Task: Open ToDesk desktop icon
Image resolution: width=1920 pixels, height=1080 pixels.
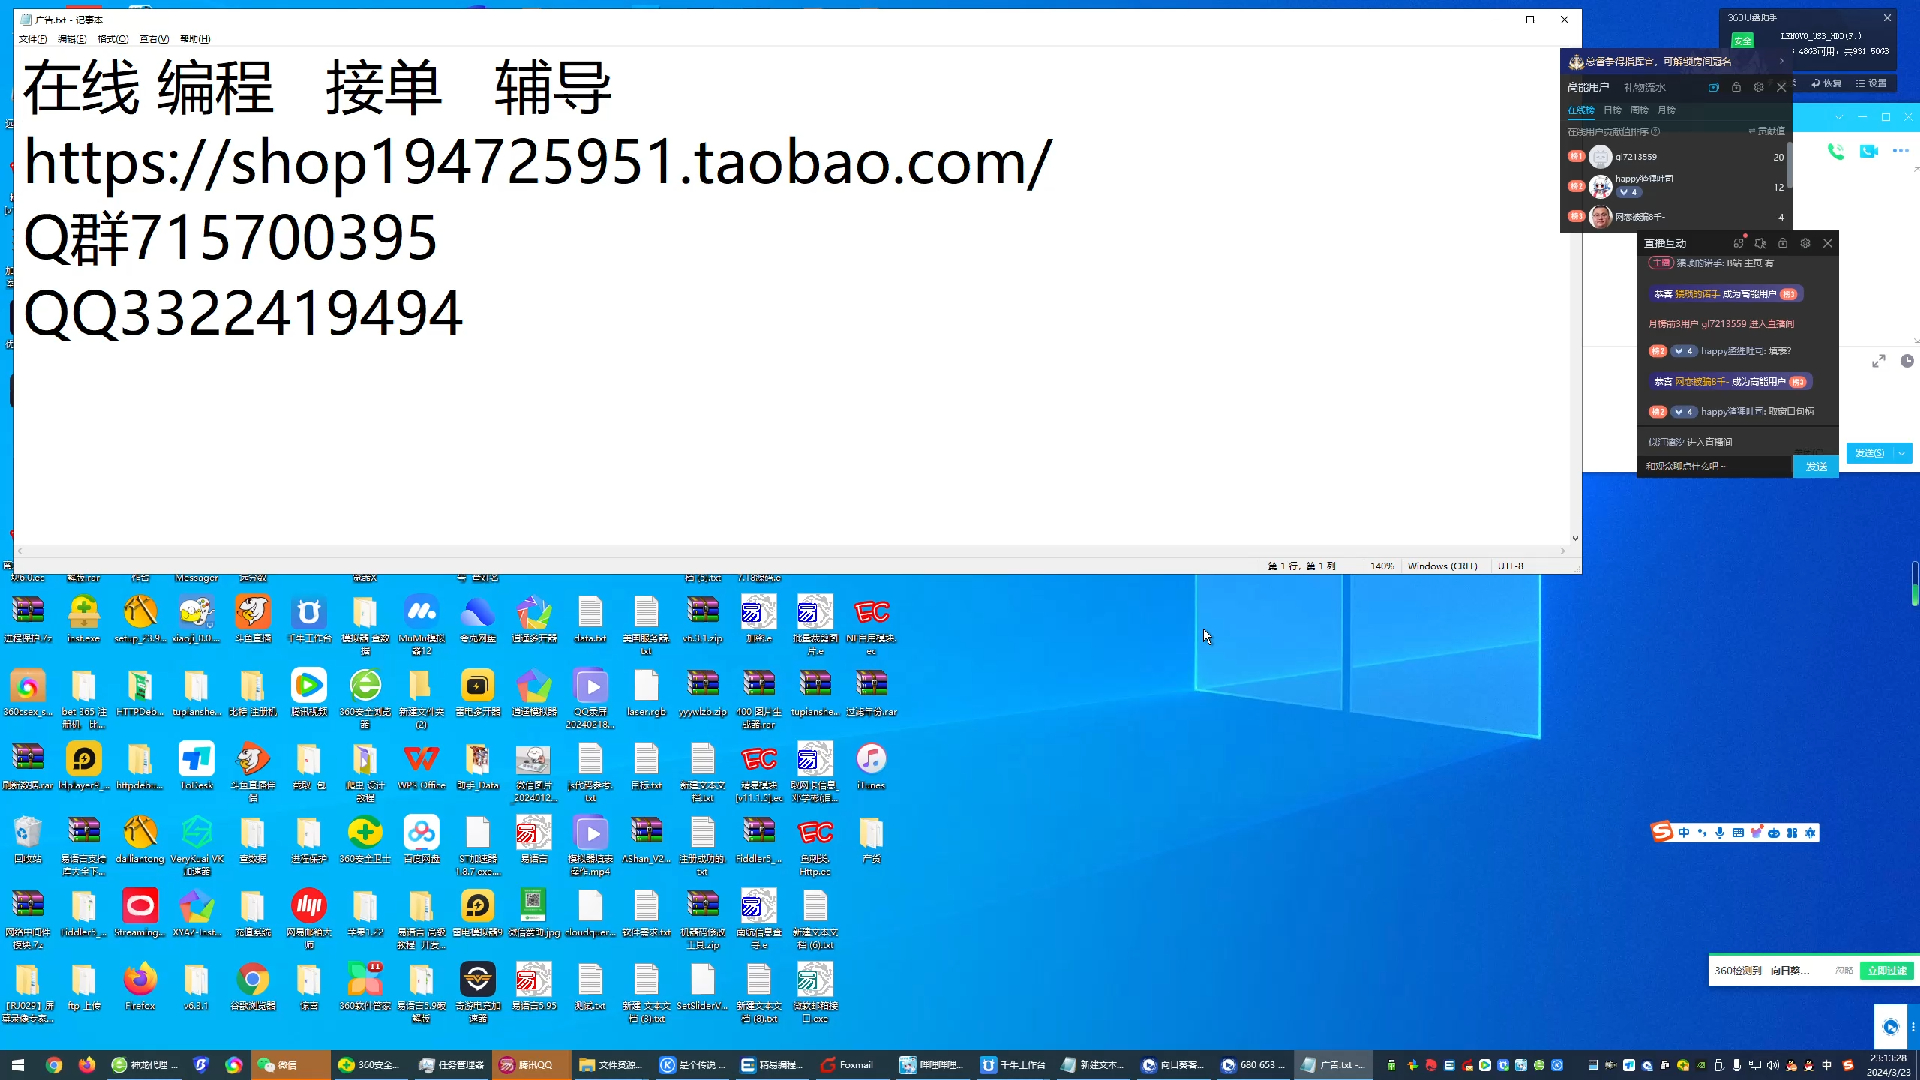Action: 197,766
